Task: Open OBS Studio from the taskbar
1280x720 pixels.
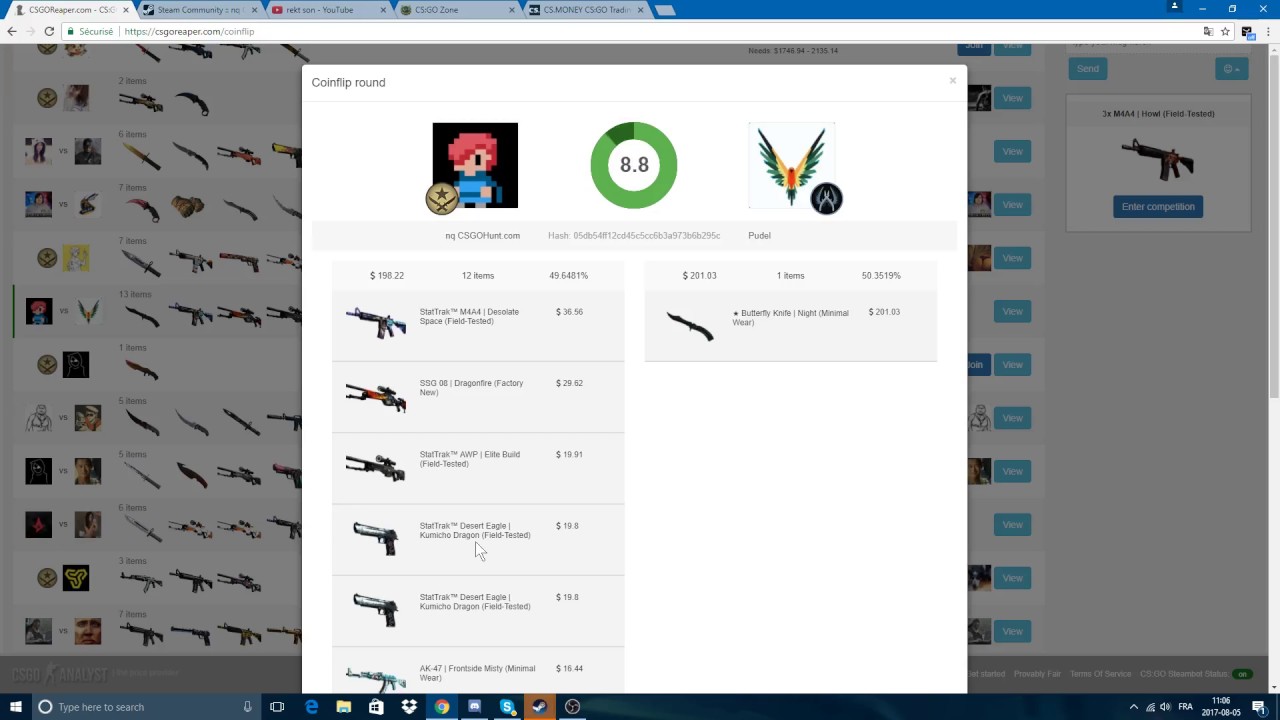Action: (x=572, y=707)
